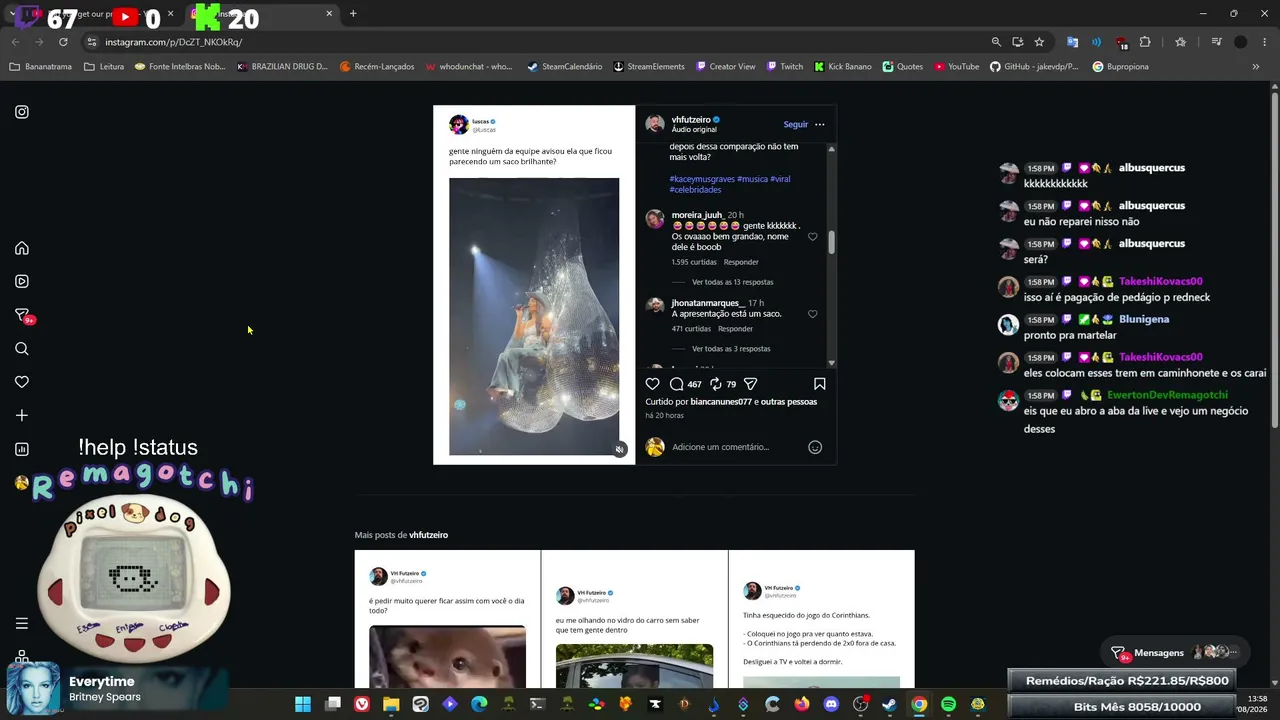Image resolution: width=1280 pixels, height=720 pixels.
Task: Open vhfutzeiro's profile from the post header
Action: coord(691,120)
